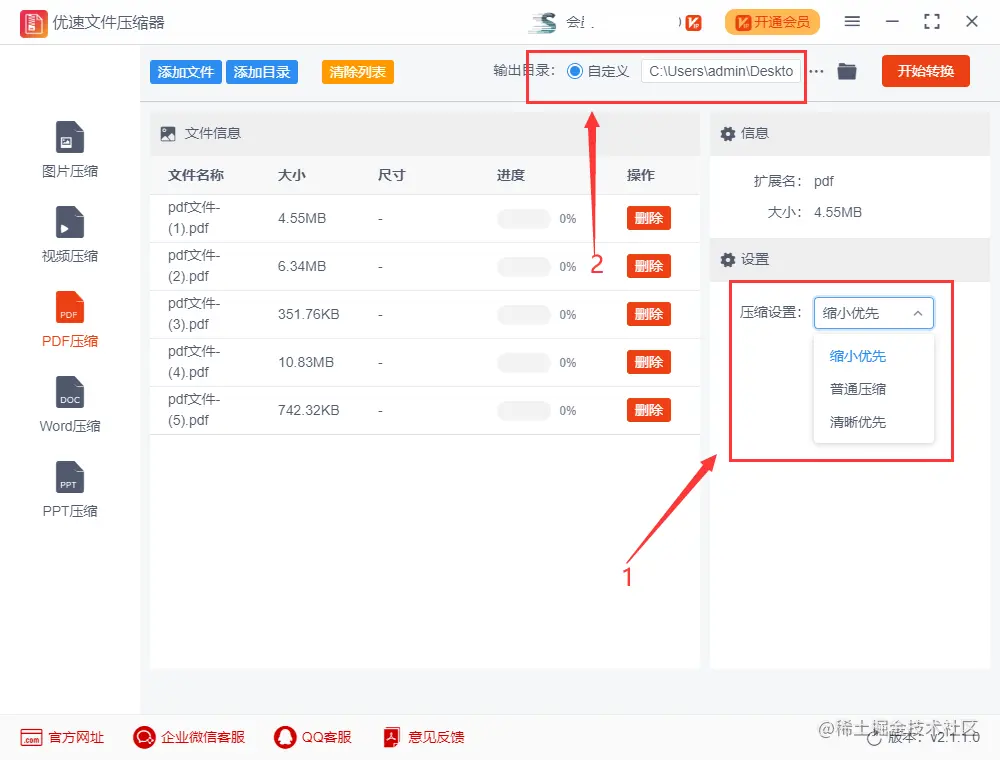Maximize the window from title bar
This screenshot has height=760, width=1000.
[932, 22]
